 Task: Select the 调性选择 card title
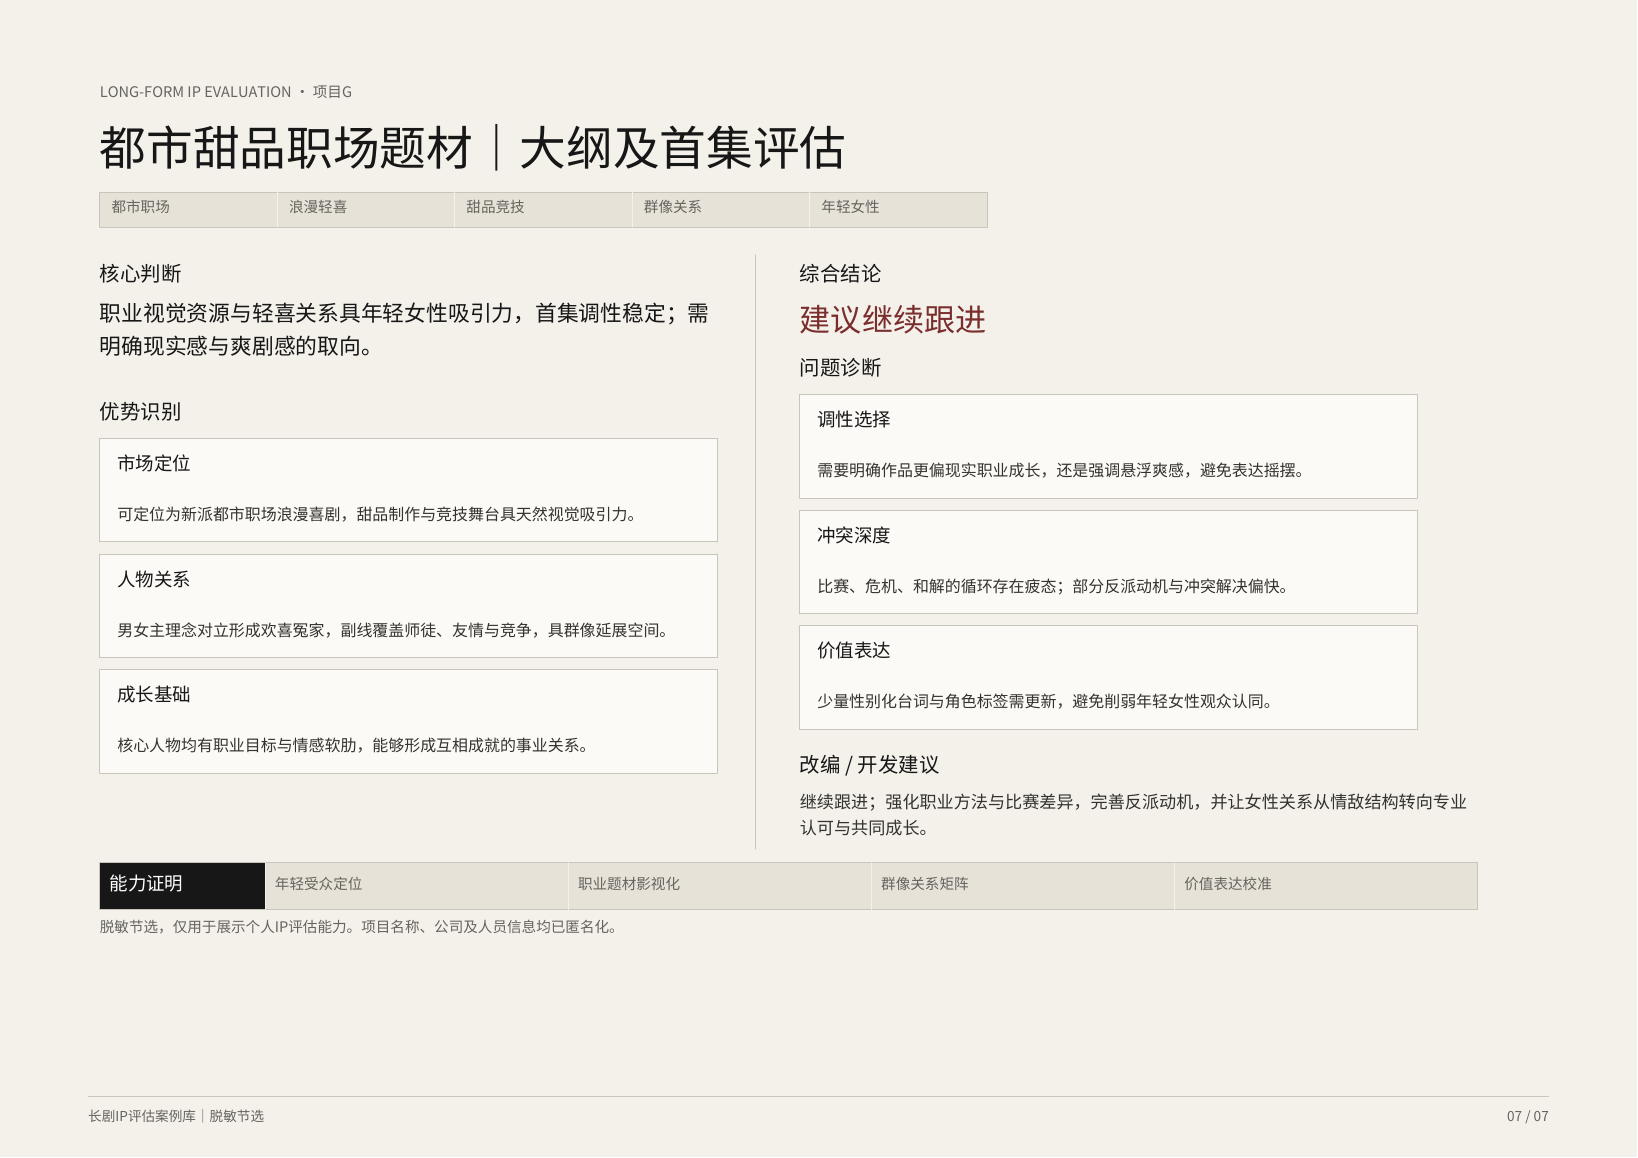click(854, 420)
